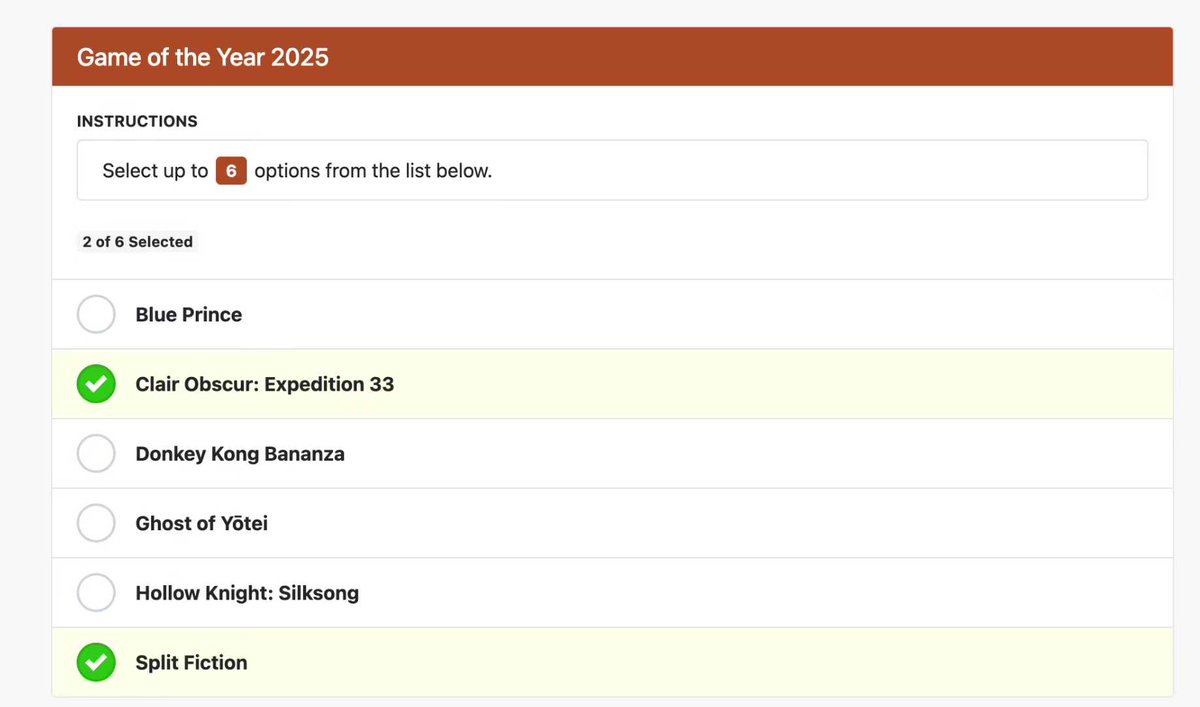
Task: Click the "Clair Obscur: Expedition 33" label
Action: click(x=265, y=384)
